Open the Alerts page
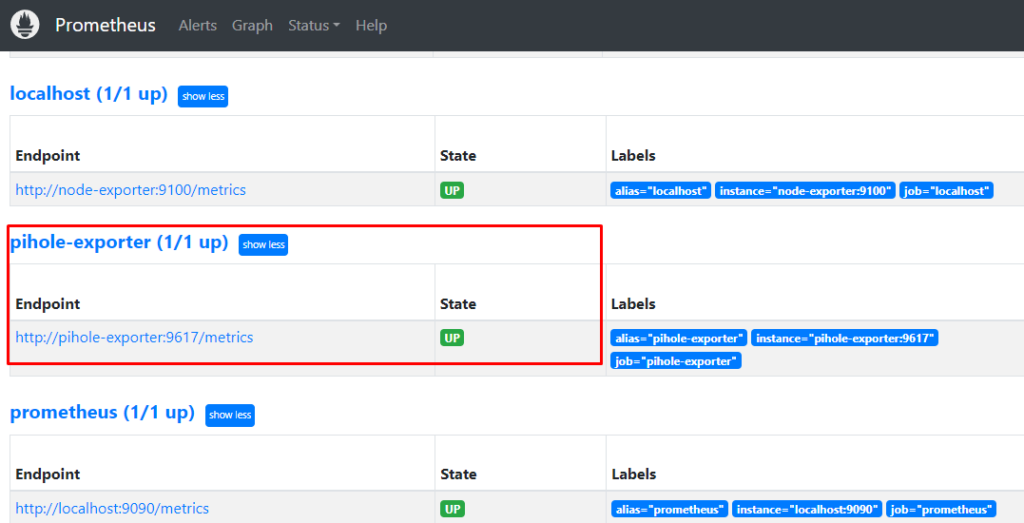Image resolution: width=1024 pixels, height=523 pixels. click(x=197, y=25)
